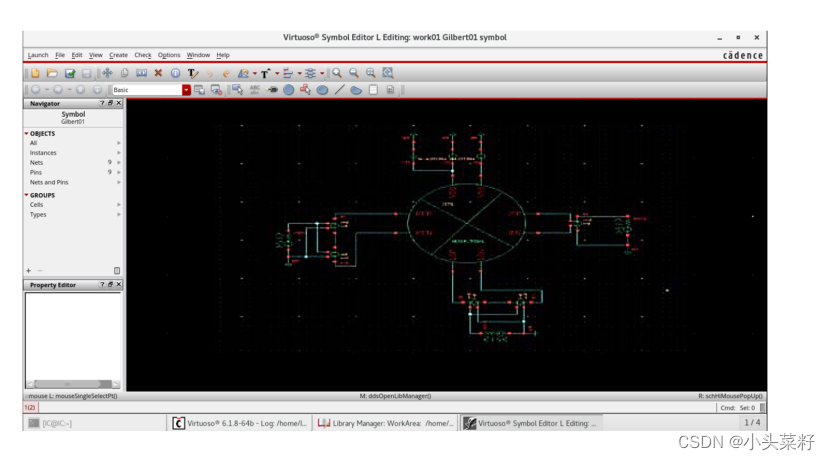This screenshot has height=460, width=830.
Task: Click the Copy toolbar icon
Action: pyautogui.click(x=124, y=73)
